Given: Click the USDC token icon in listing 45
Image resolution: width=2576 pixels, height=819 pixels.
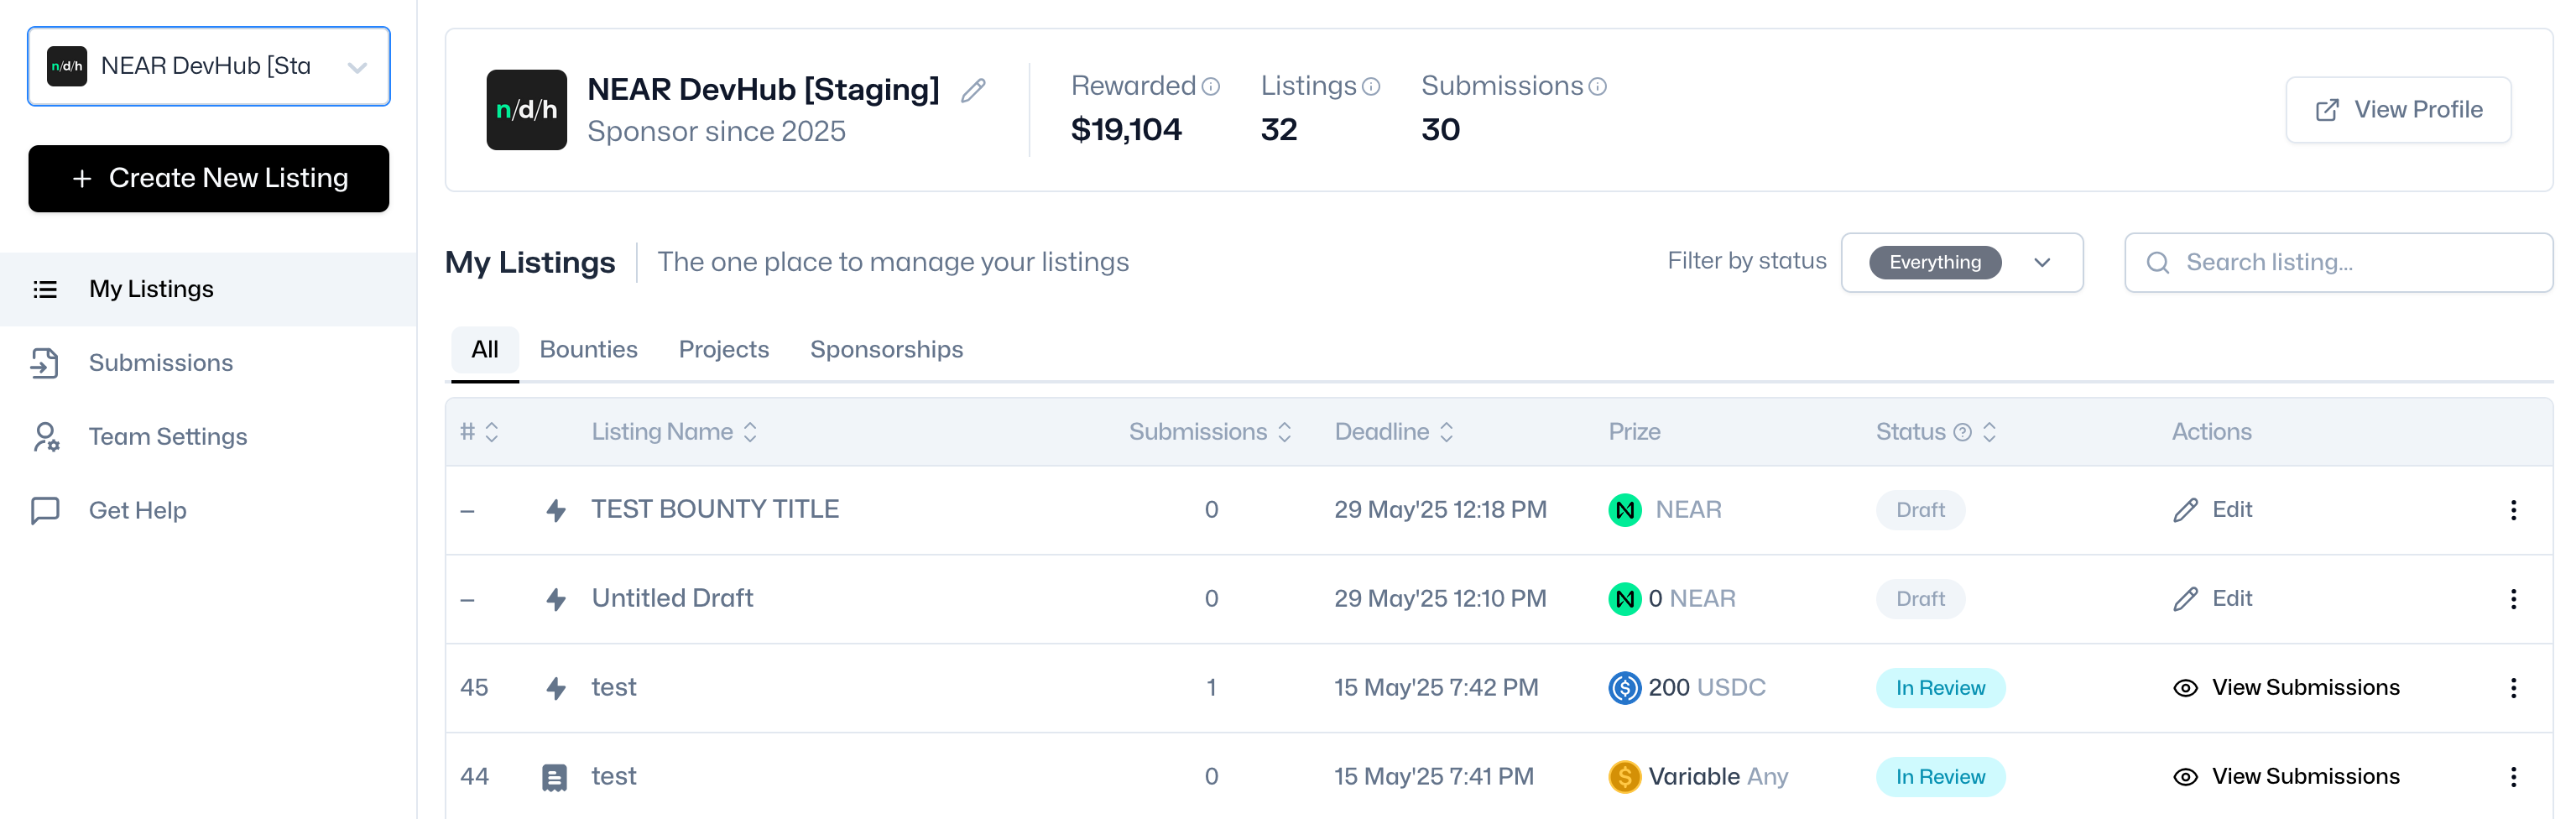Looking at the screenshot, I should point(1624,688).
